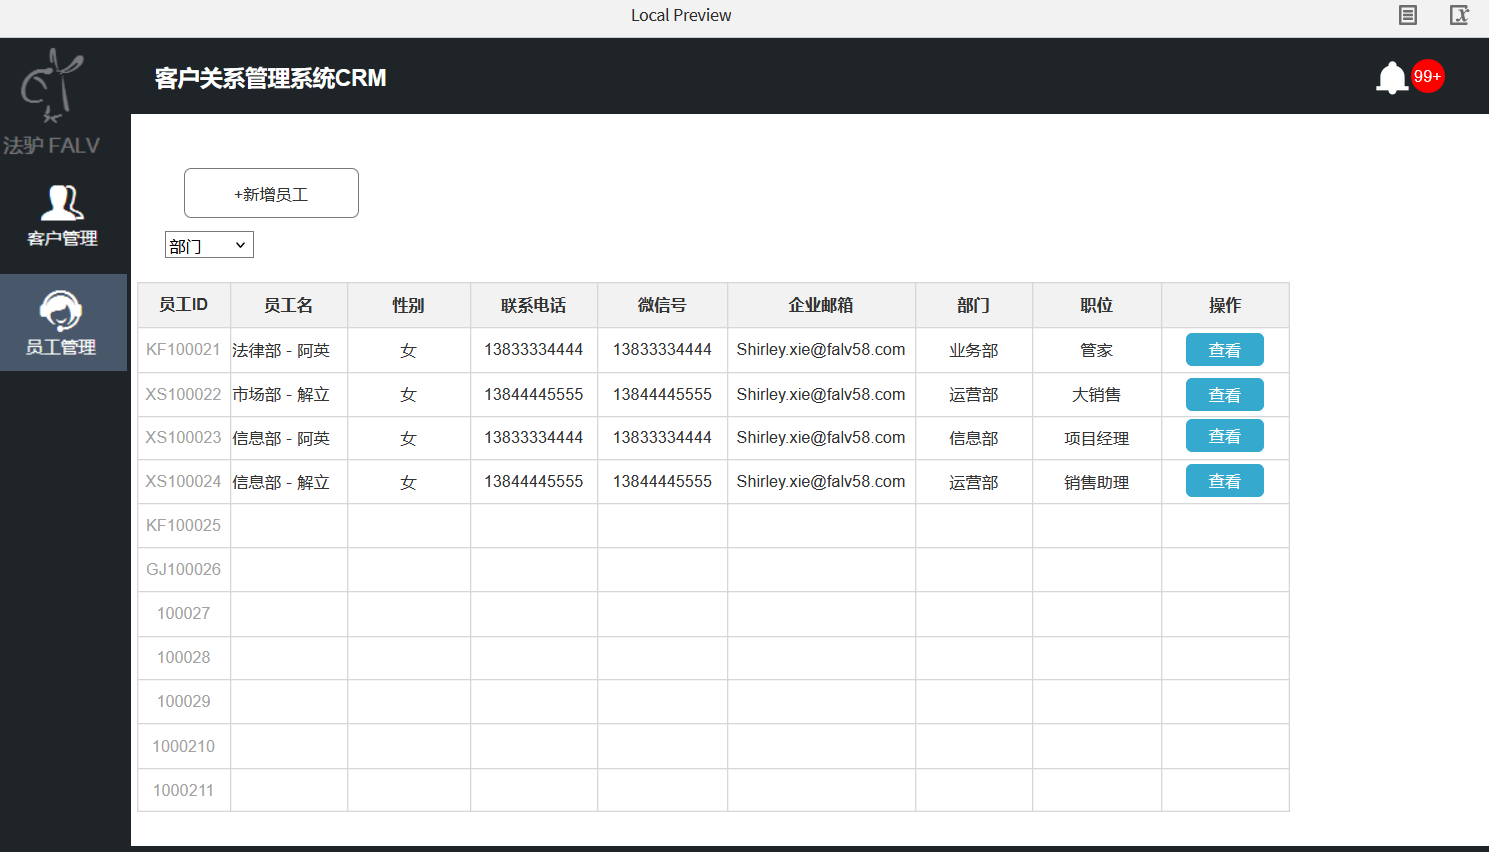Click the 信息部 department cell for XS100023
This screenshot has width=1489, height=852.
pyautogui.click(x=974, y=438)
